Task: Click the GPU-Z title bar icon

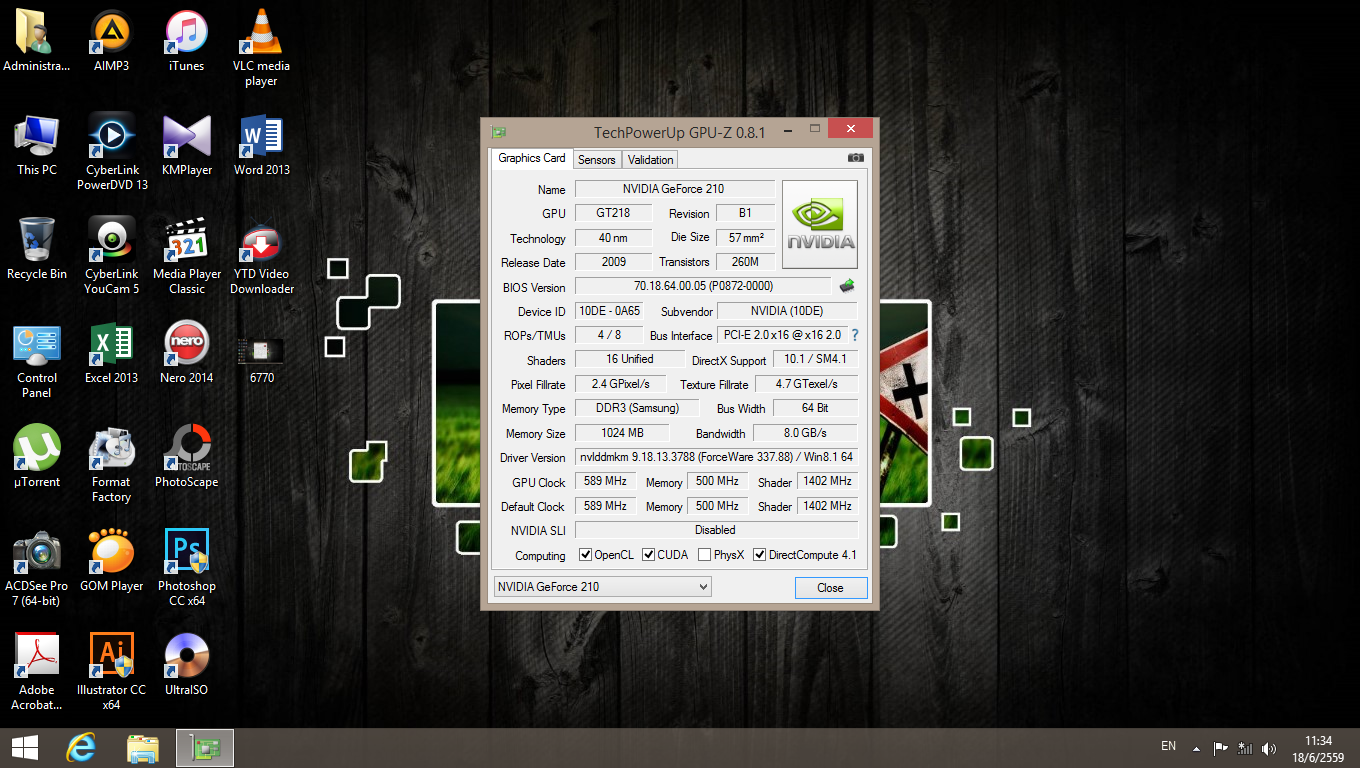Action: (x=498, y=131)
